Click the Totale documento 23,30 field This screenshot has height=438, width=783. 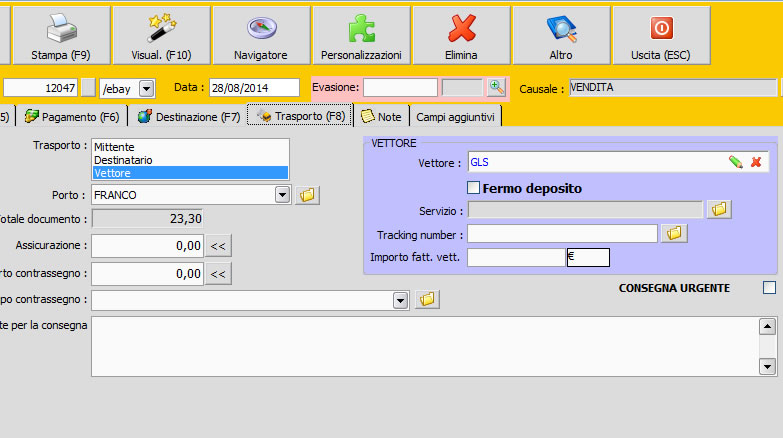(147, 219)
